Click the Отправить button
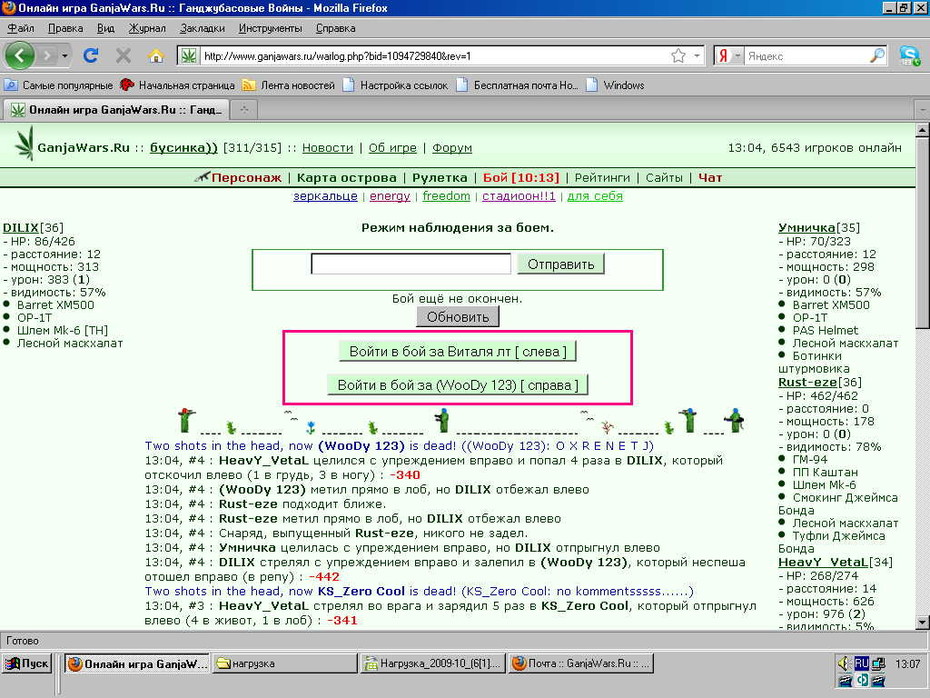The height and width of the screenshot is (698, 930). [x=560, y=264]
